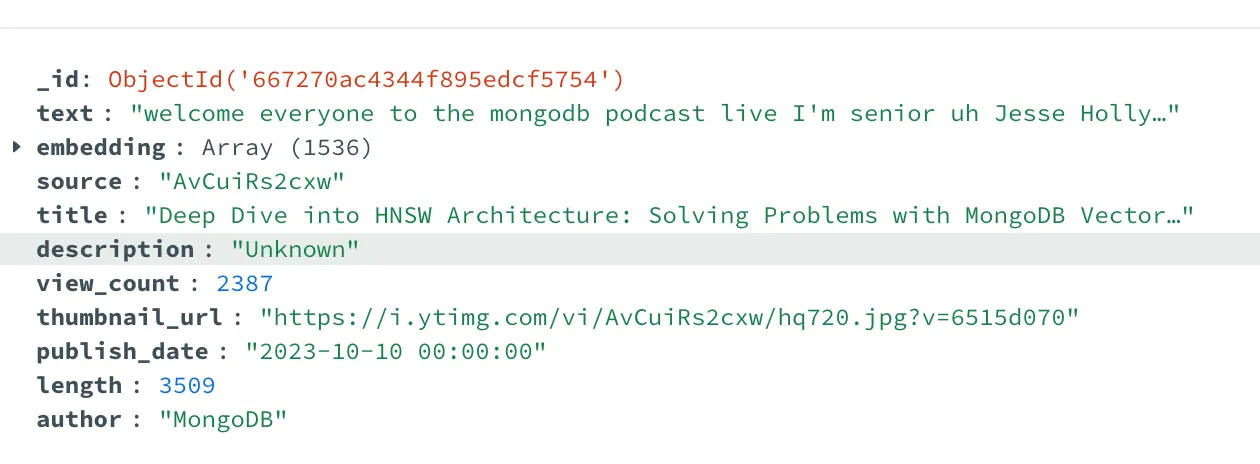Click the author field key

(79, 419)
